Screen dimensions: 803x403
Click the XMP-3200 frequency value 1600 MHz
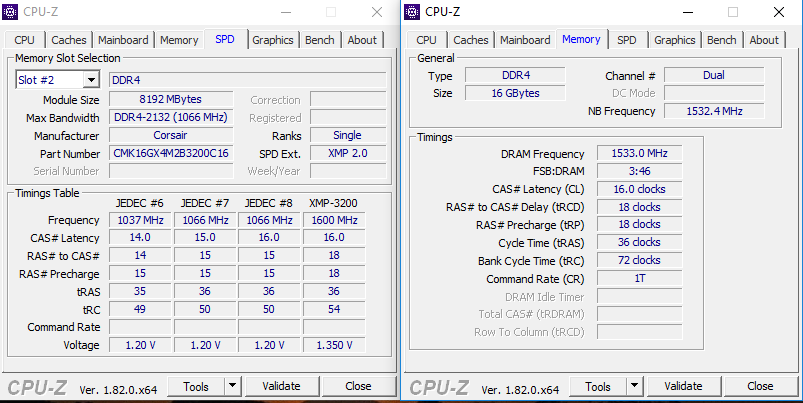click(x=334, y=220)
